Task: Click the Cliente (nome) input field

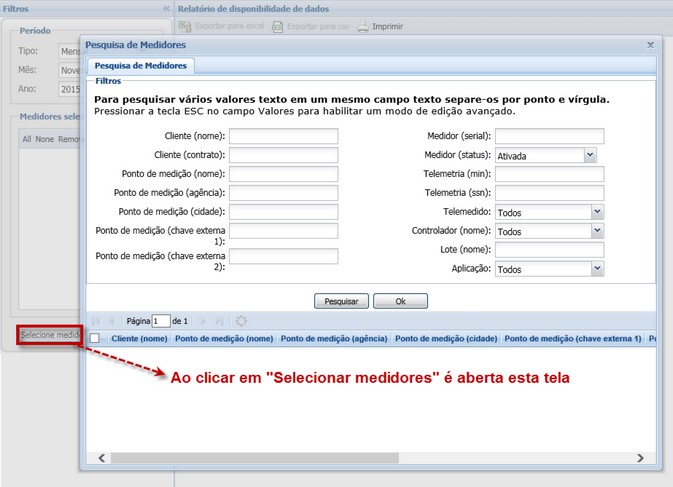Action: (283, 136)
